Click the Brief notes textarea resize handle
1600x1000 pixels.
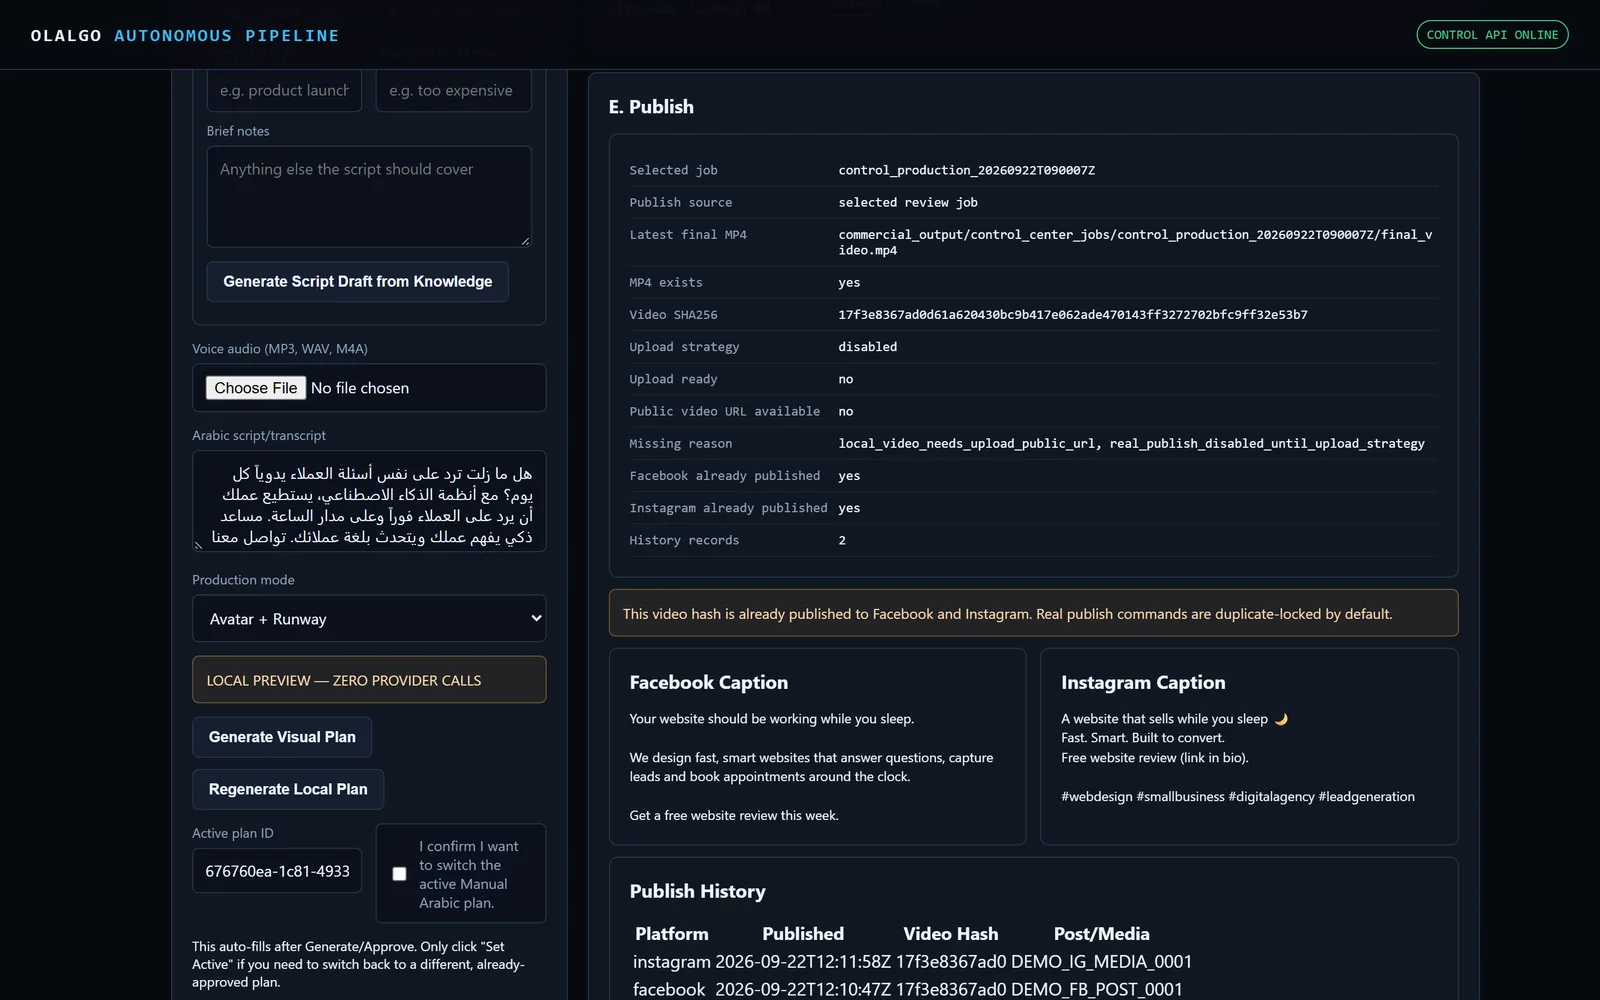(x=525, y=241)
